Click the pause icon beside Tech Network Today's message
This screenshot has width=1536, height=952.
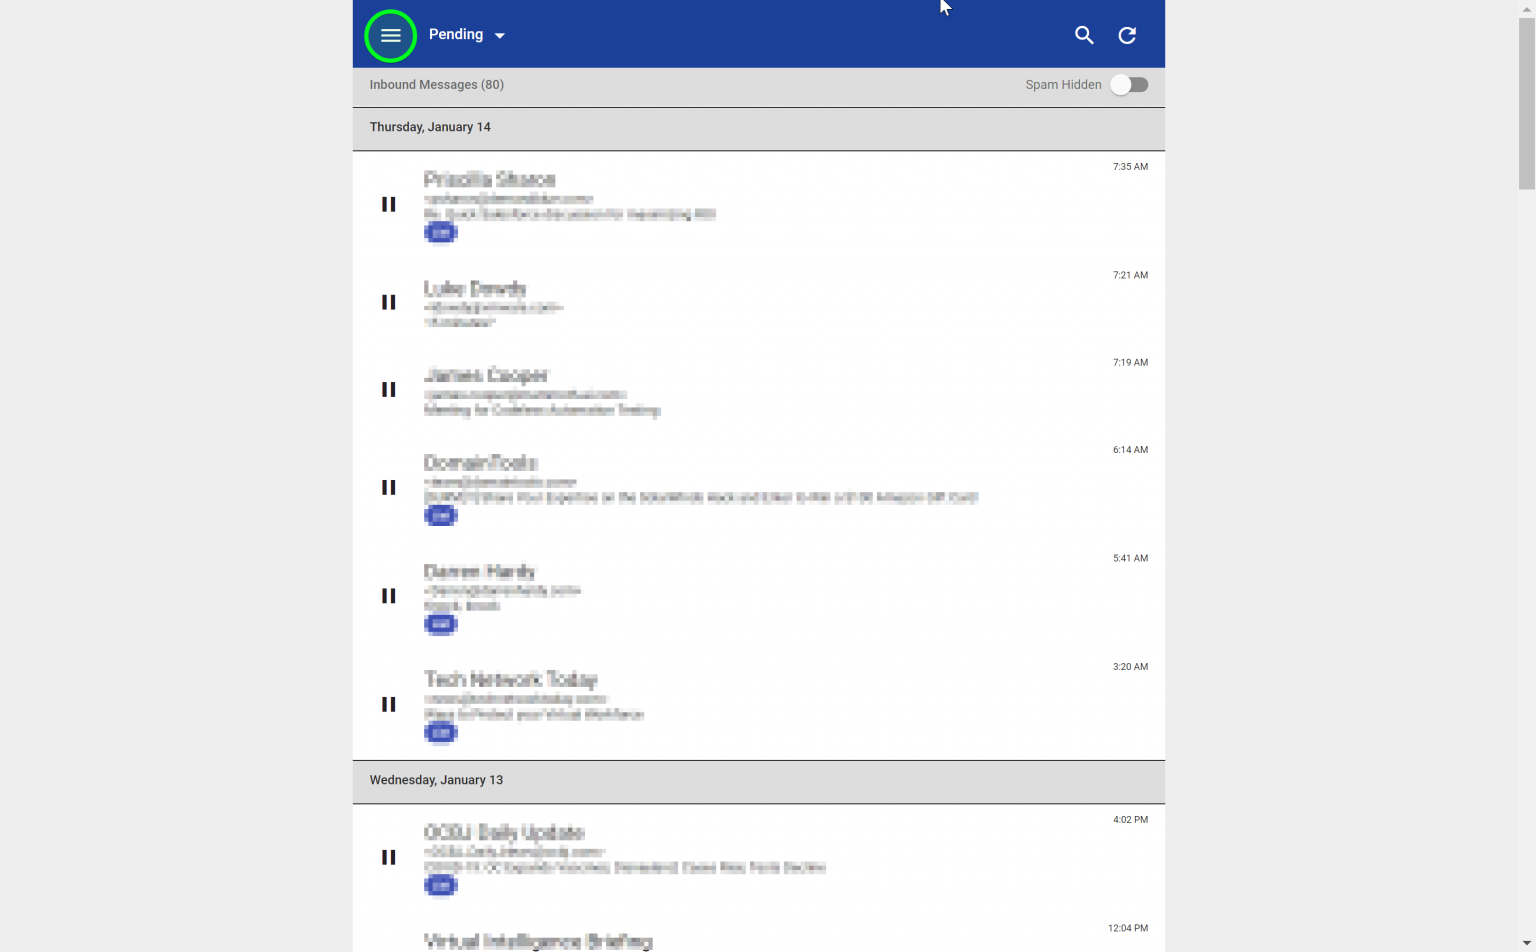[x=388, y=704]
